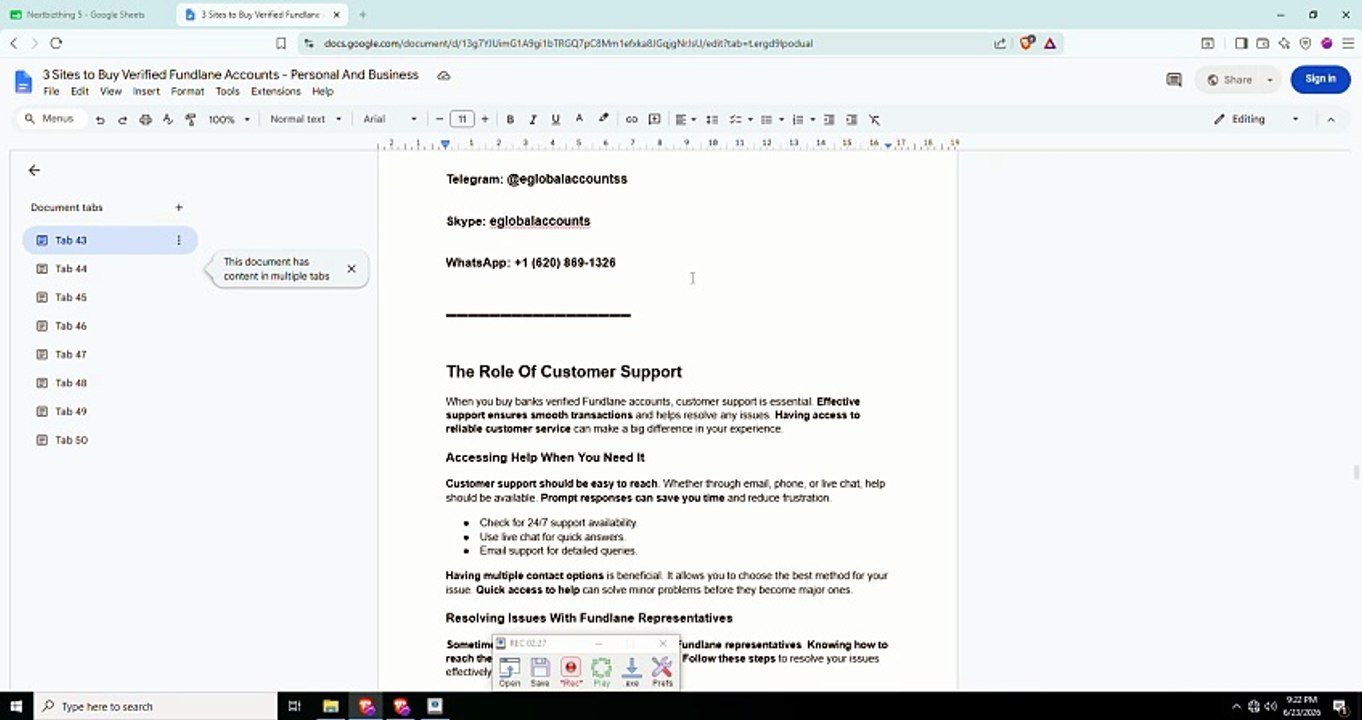Add a new document tab

[179, 207]
